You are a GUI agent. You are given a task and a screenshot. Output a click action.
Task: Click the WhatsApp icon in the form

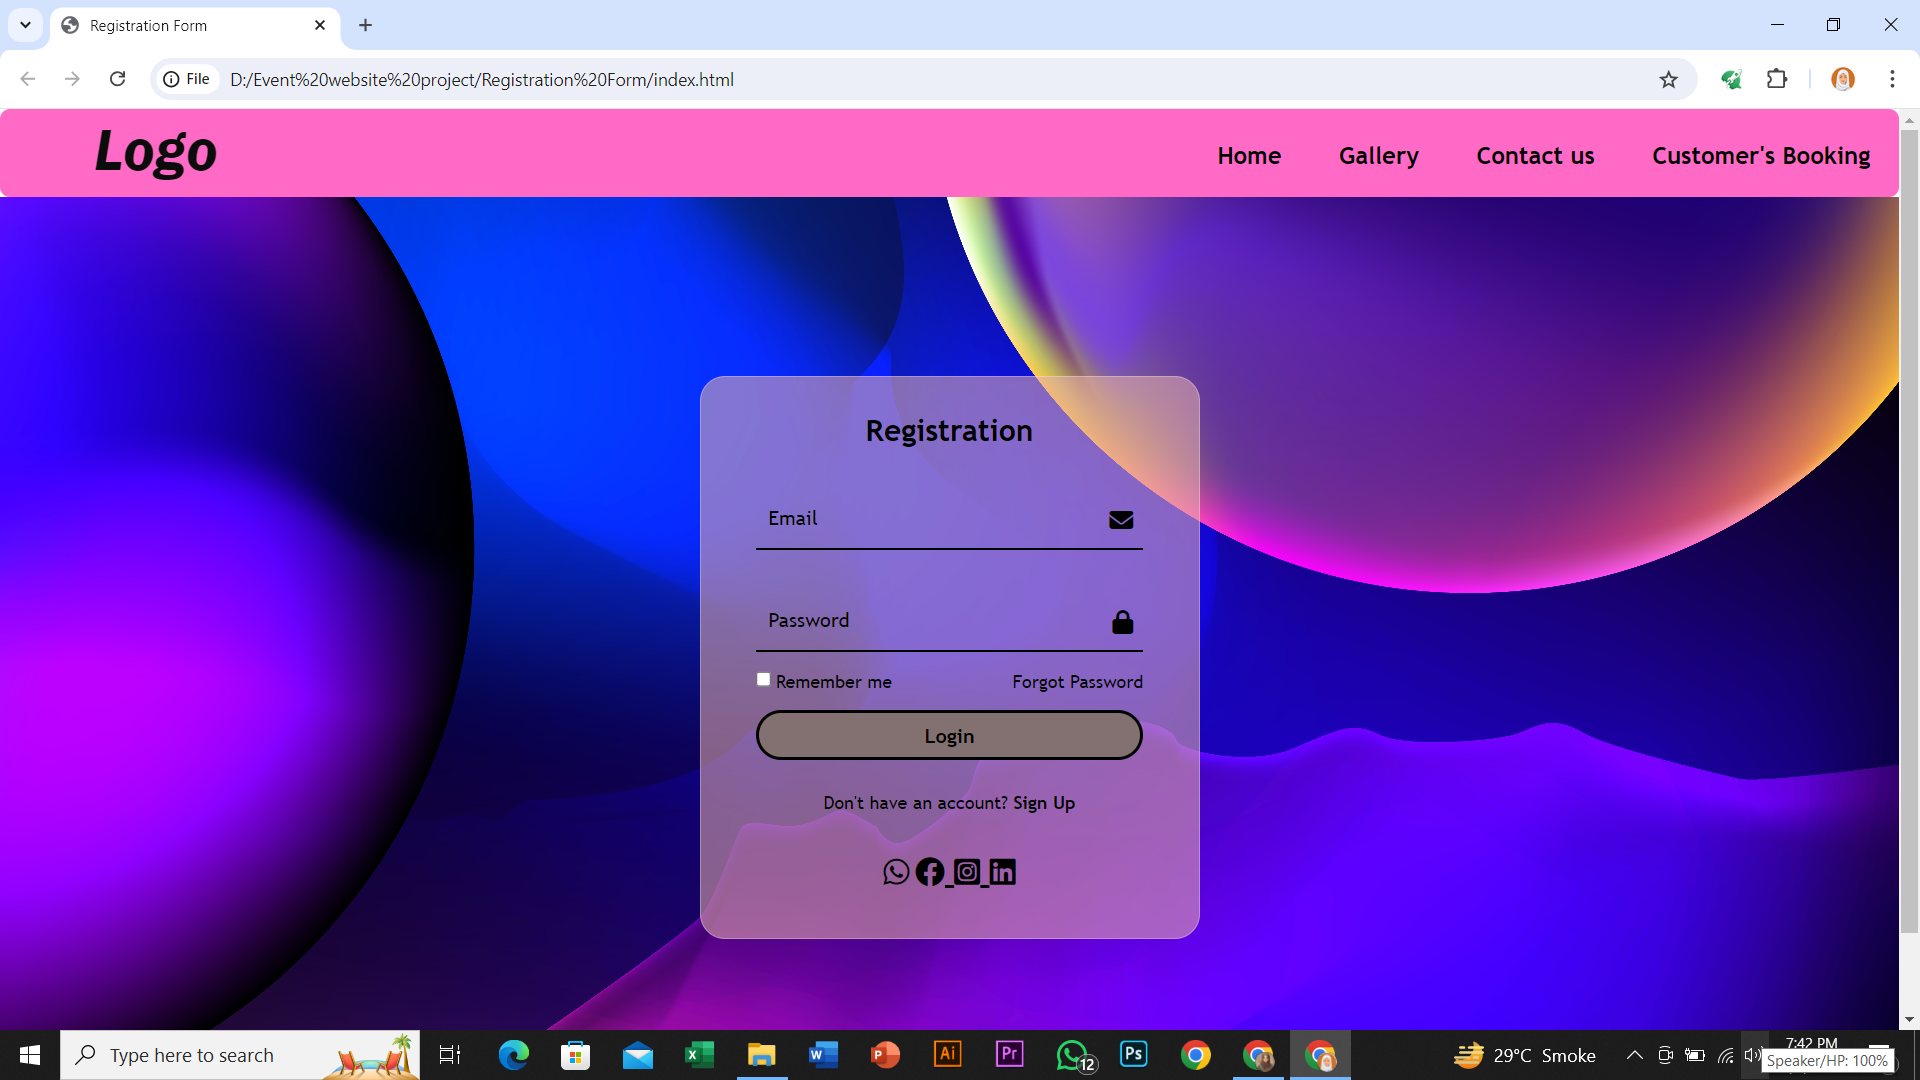pyautogui.click(x=896, y=872)
